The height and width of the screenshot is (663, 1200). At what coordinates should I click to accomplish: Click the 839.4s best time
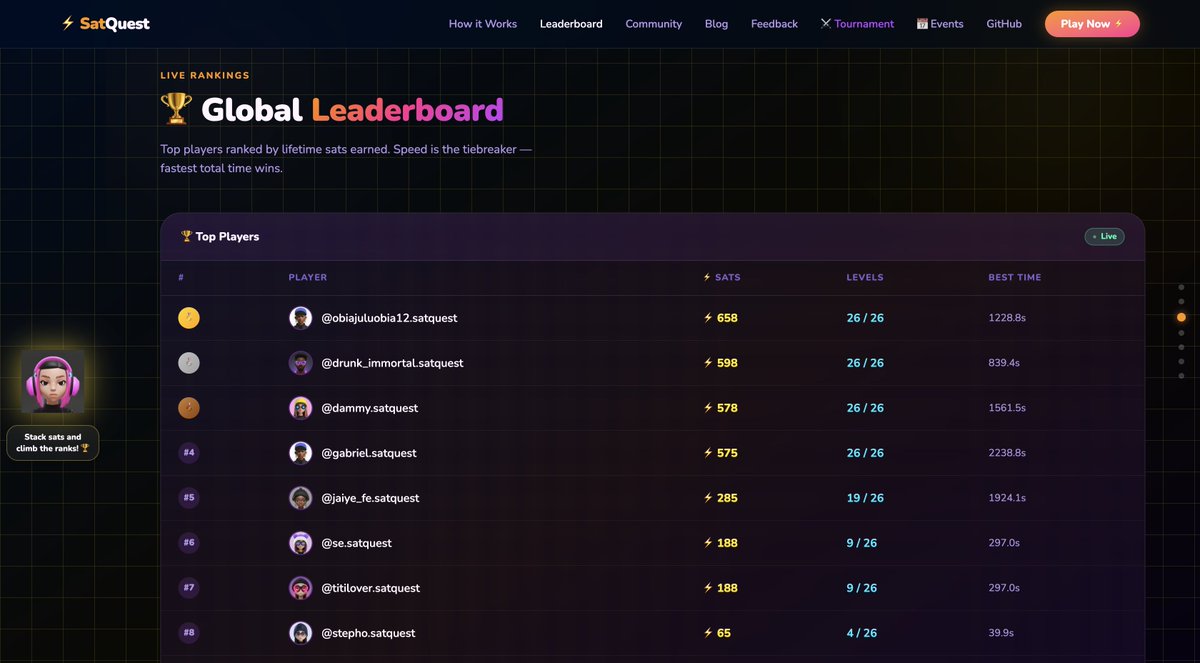(1004, 363)
